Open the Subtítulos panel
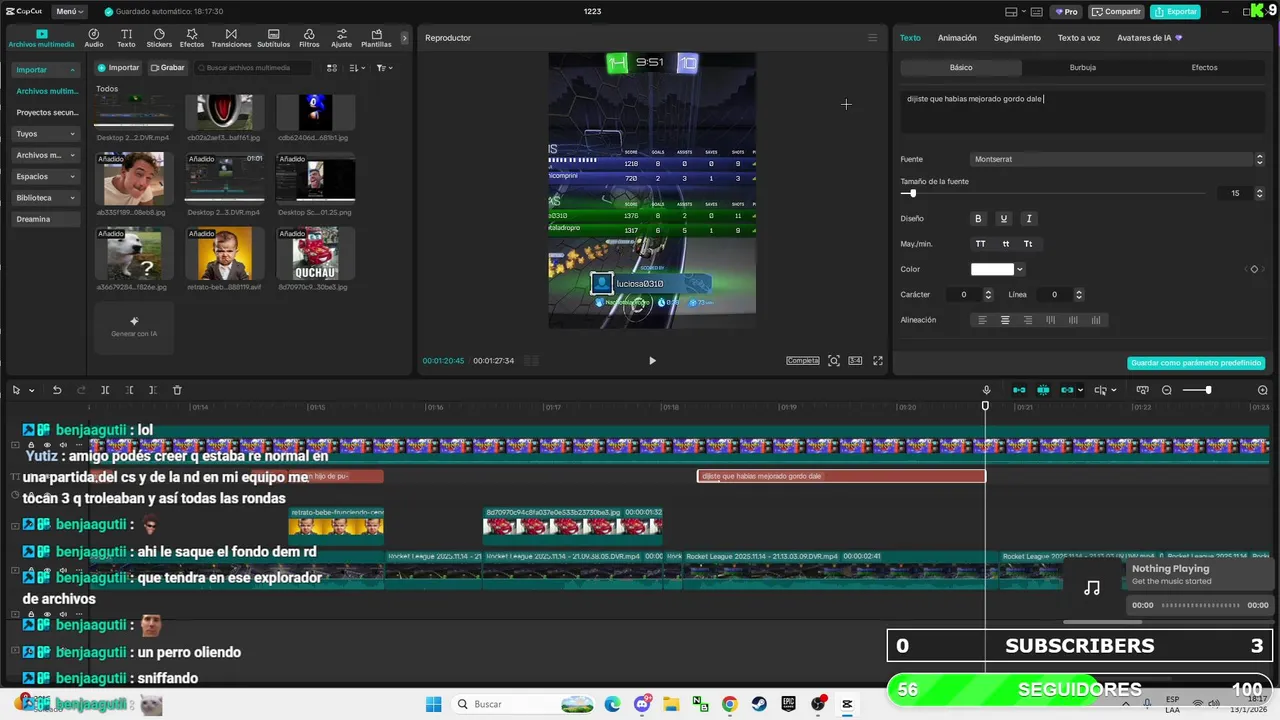 click(273, 38)
